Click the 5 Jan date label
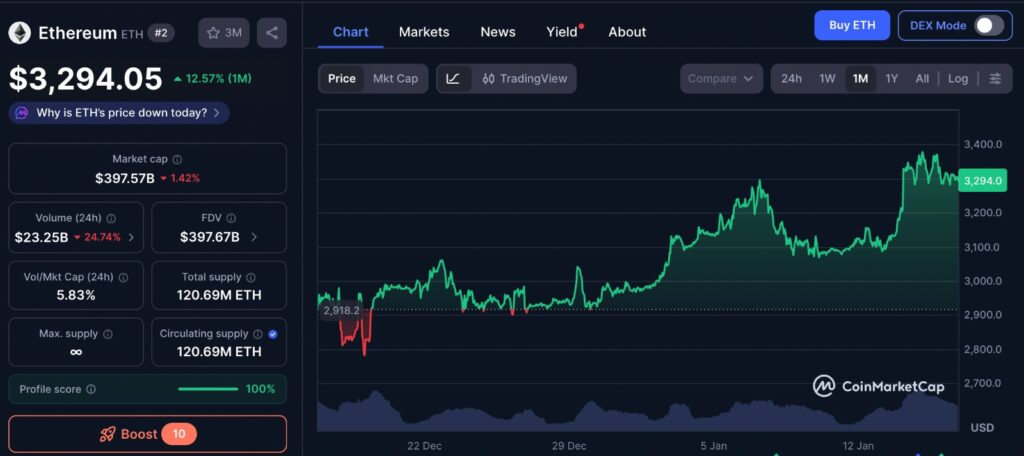 click(713, 446)
